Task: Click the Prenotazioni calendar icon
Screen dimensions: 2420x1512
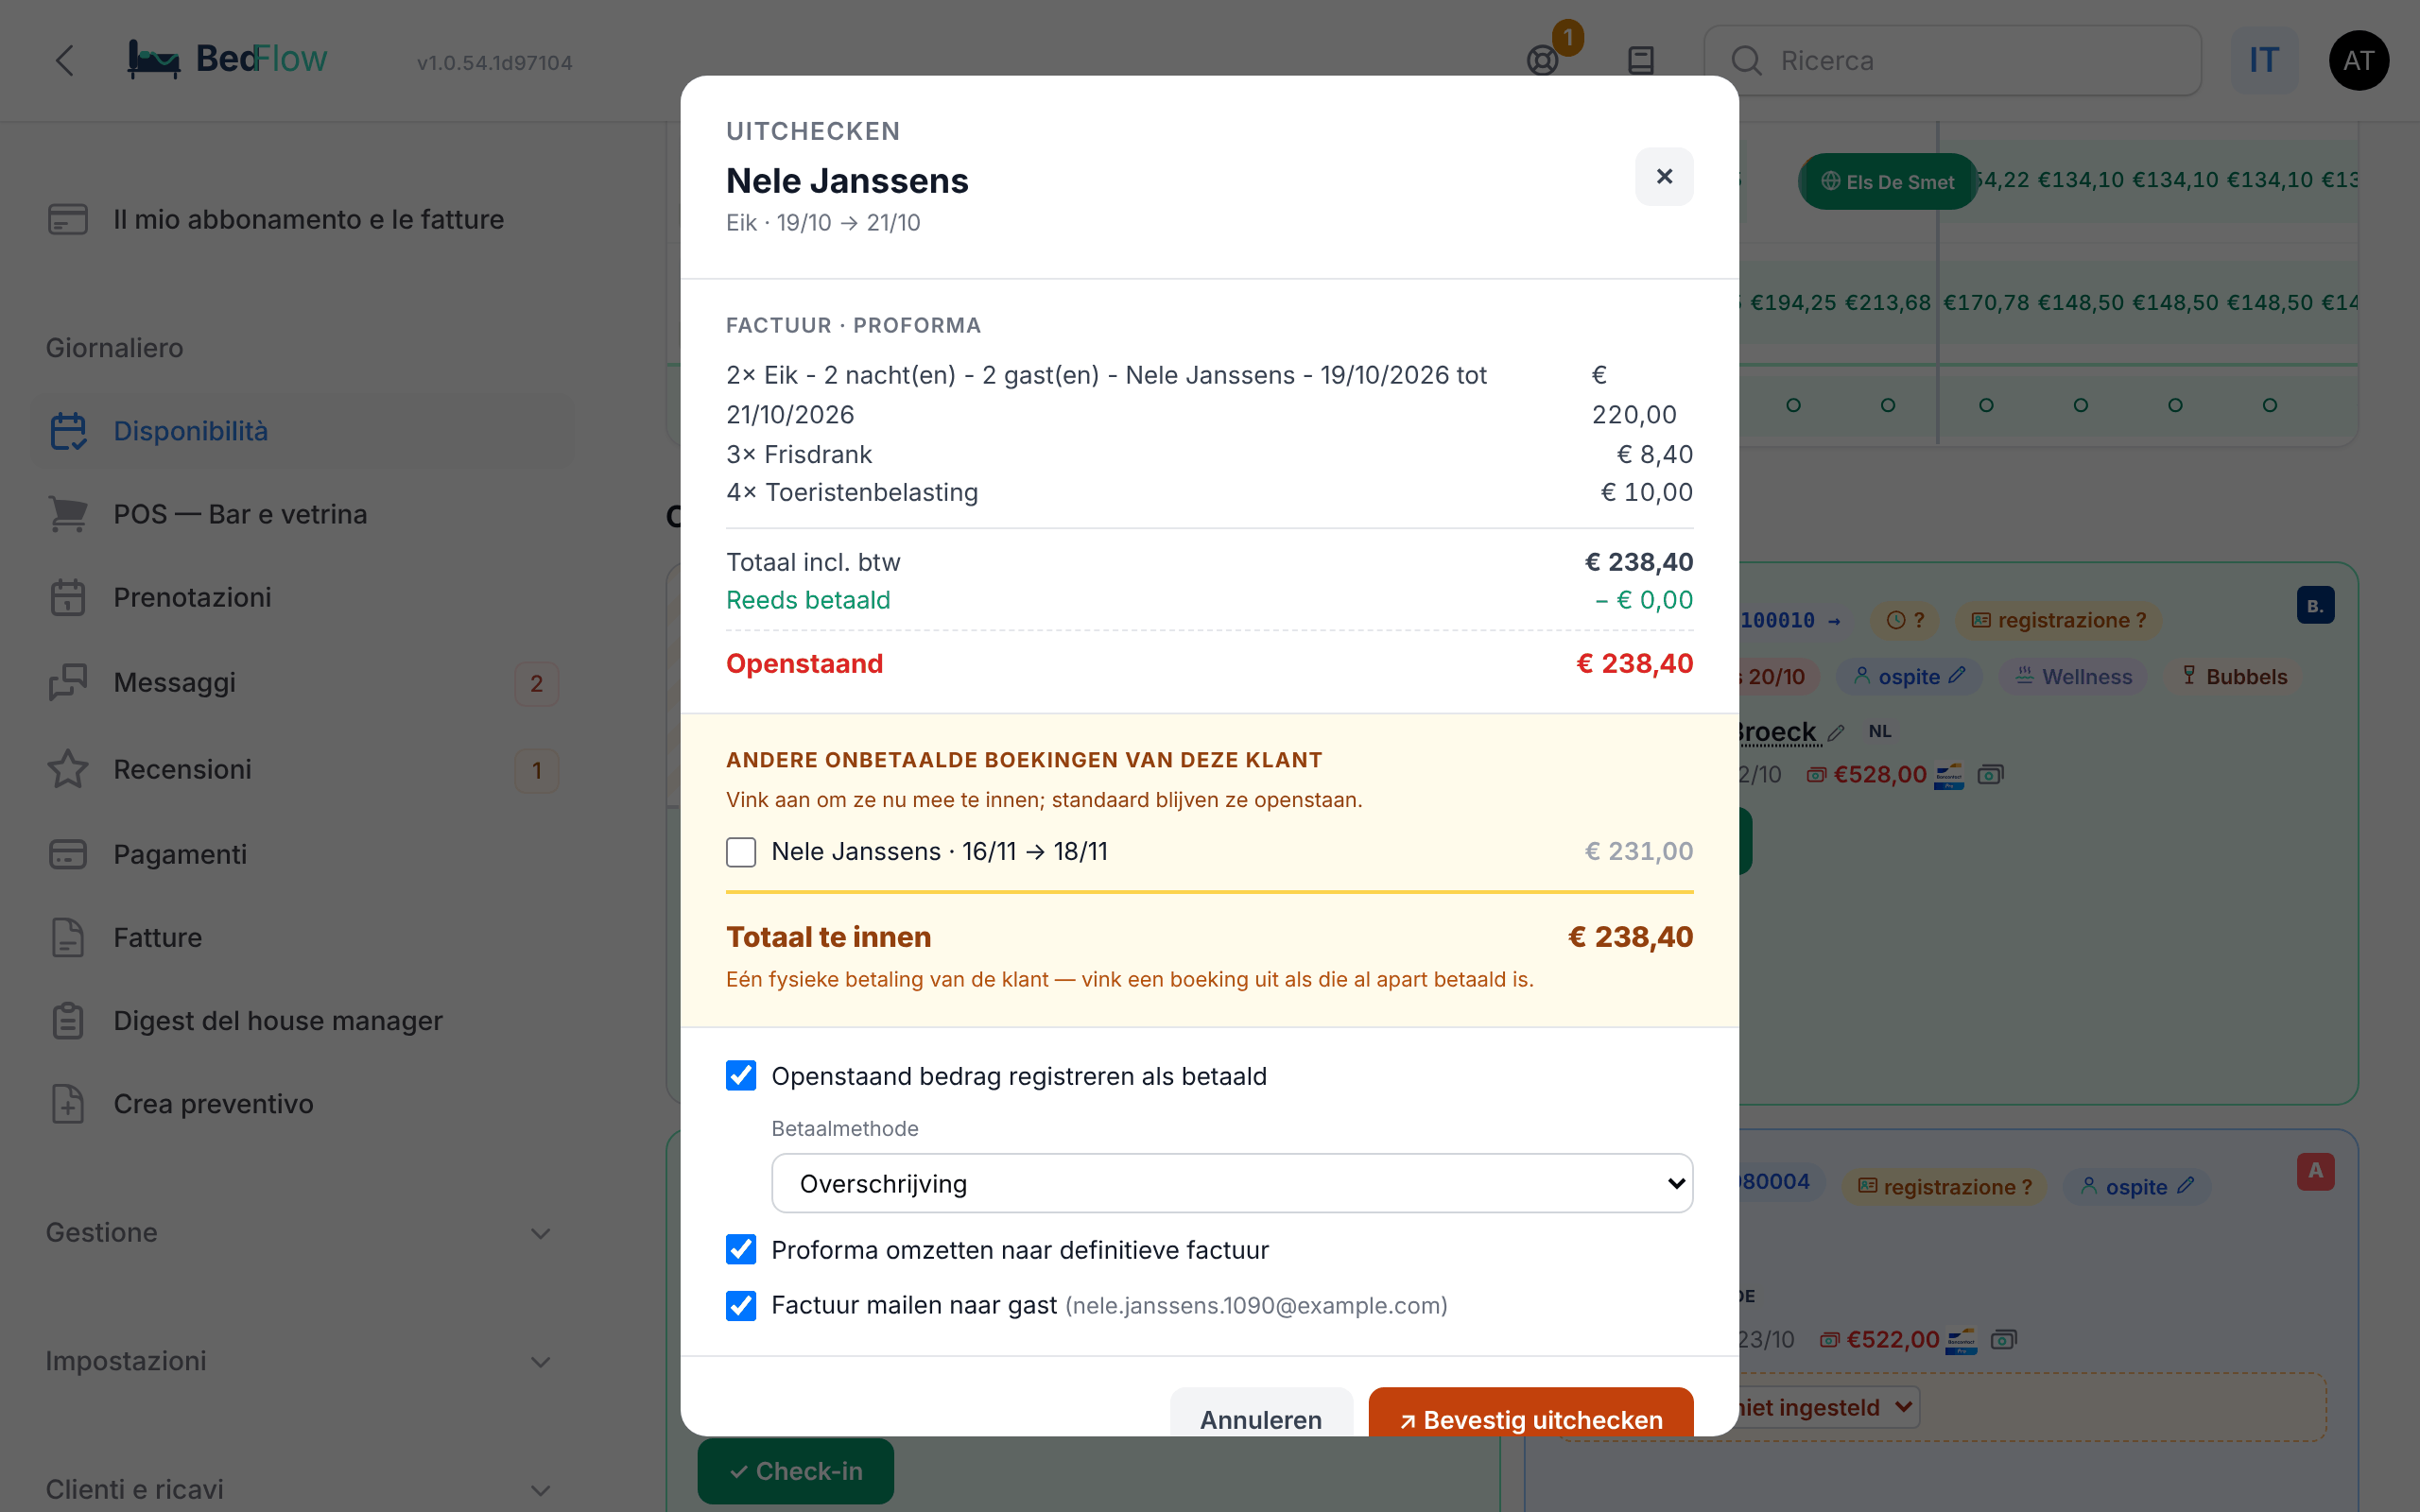Action: [68, 597]
